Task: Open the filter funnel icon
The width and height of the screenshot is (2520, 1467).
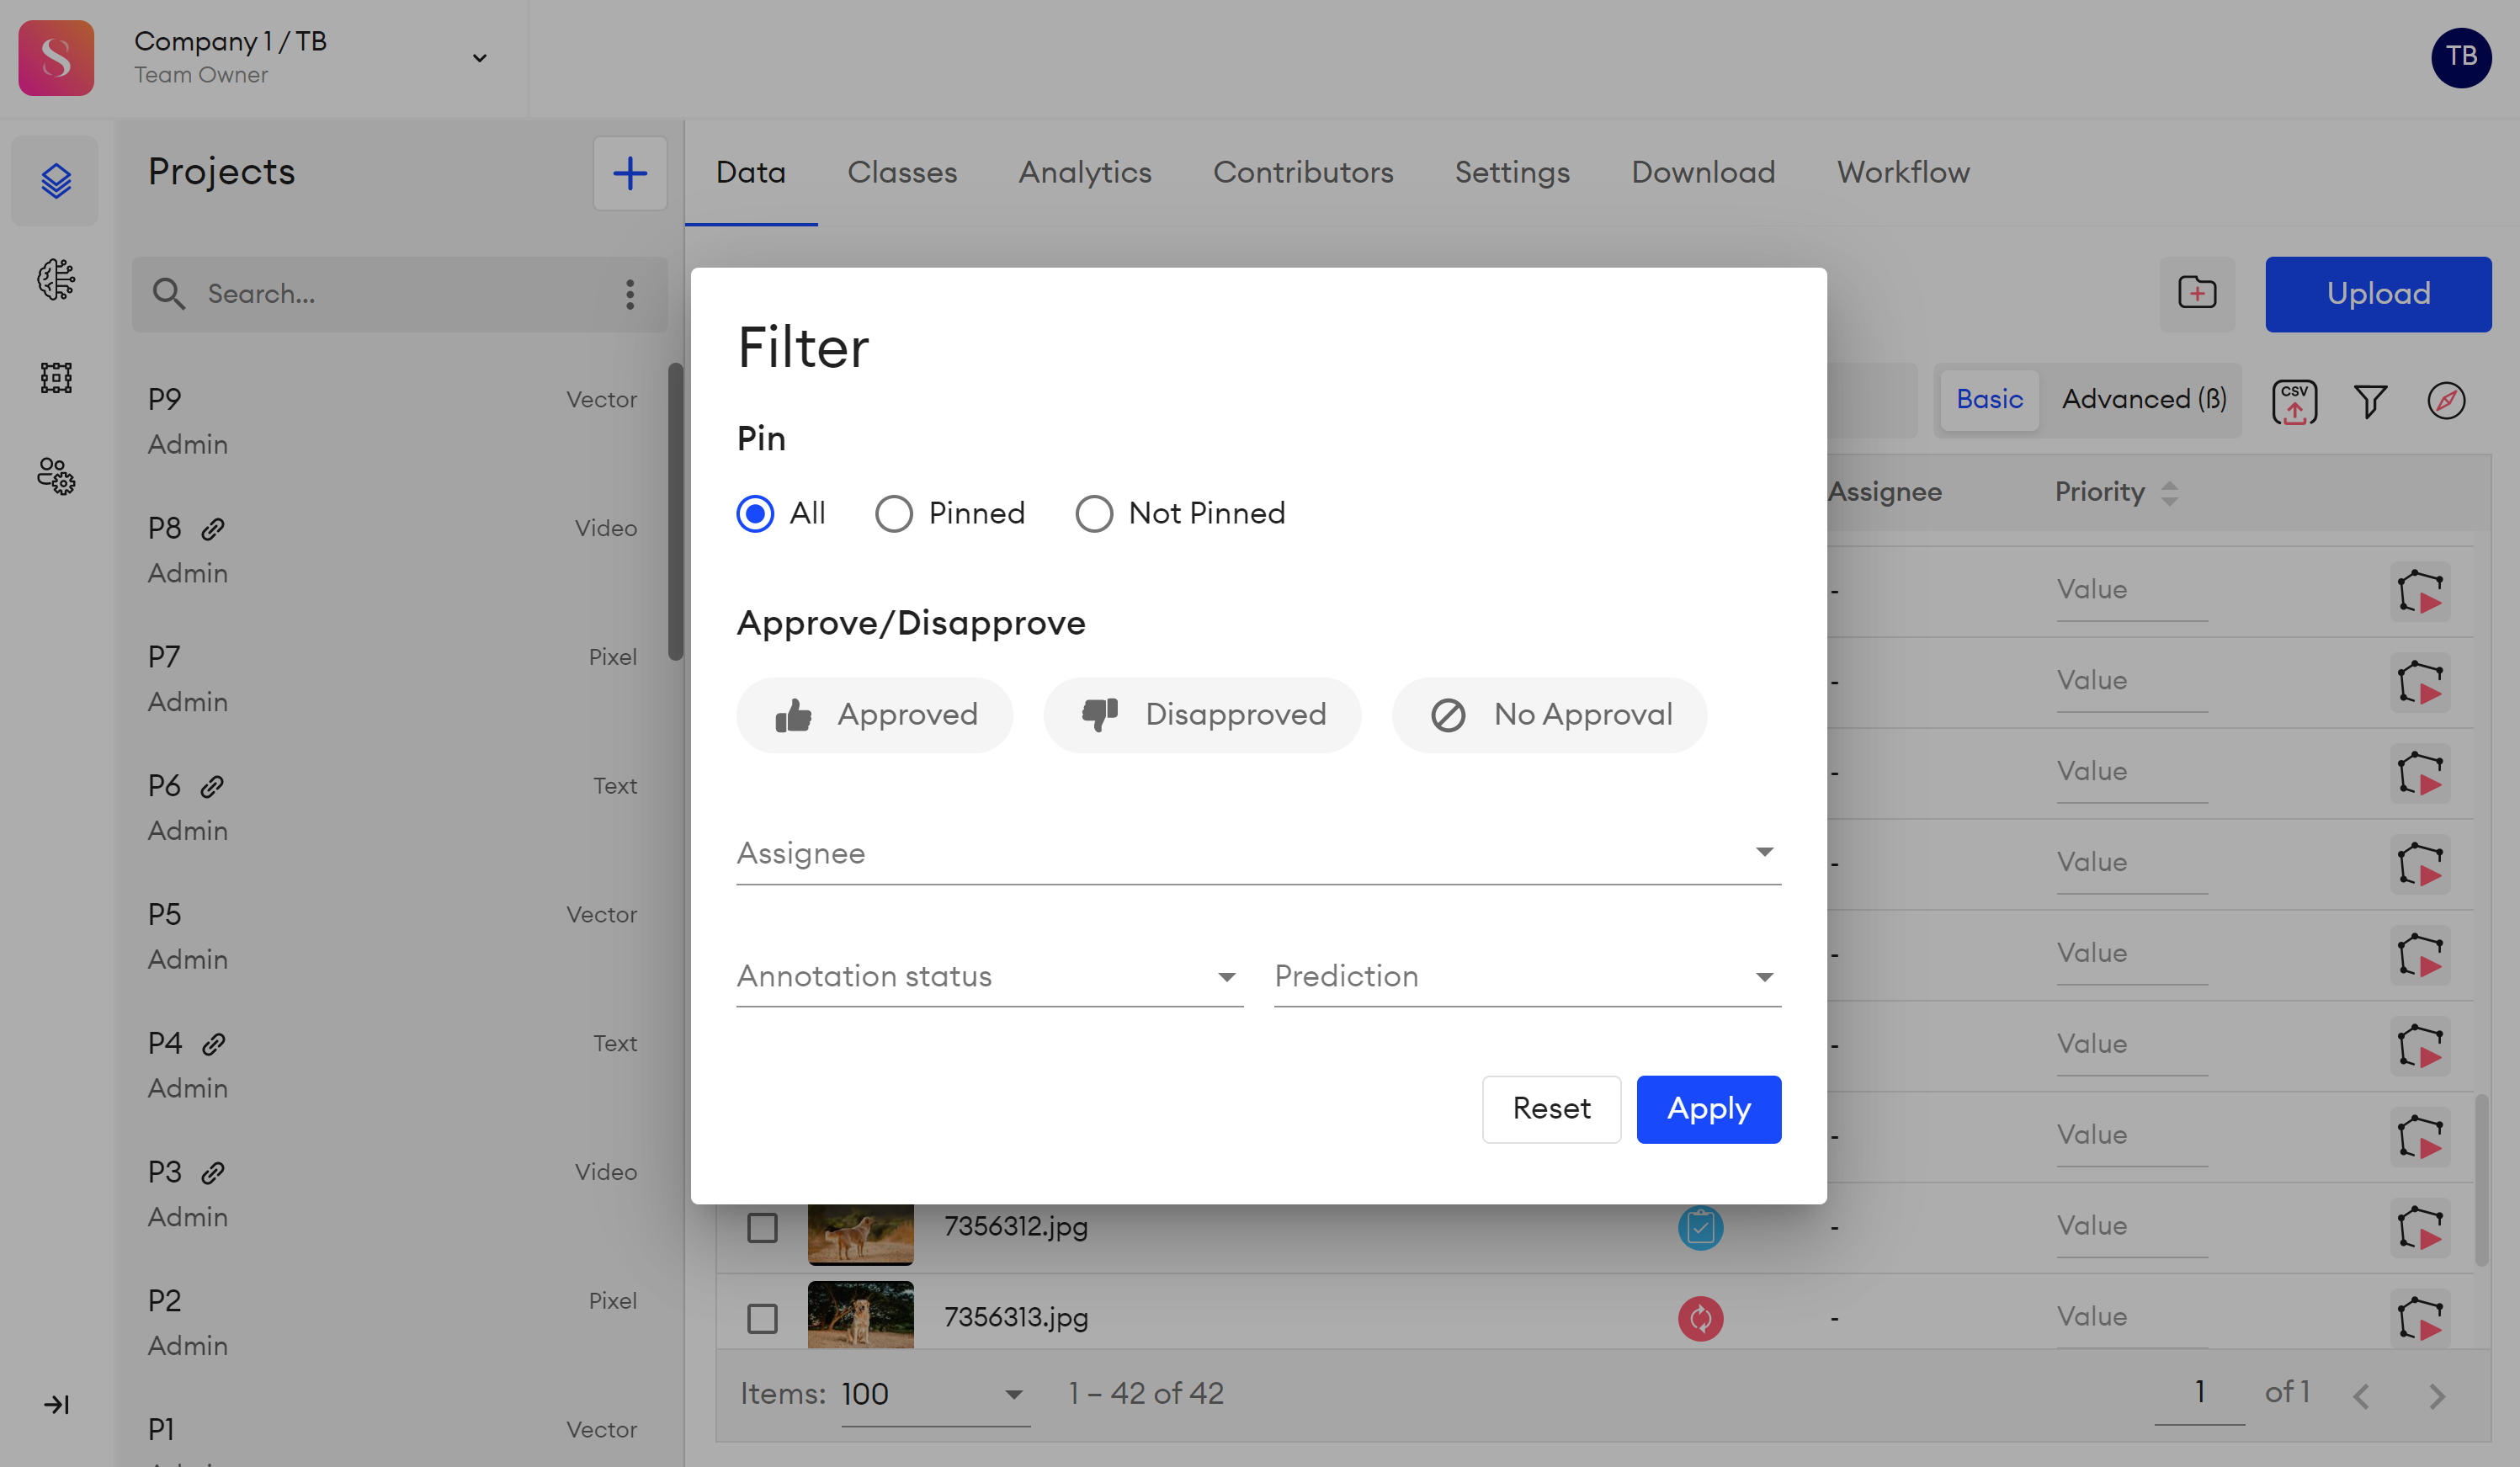Action: click(2370, 402)
